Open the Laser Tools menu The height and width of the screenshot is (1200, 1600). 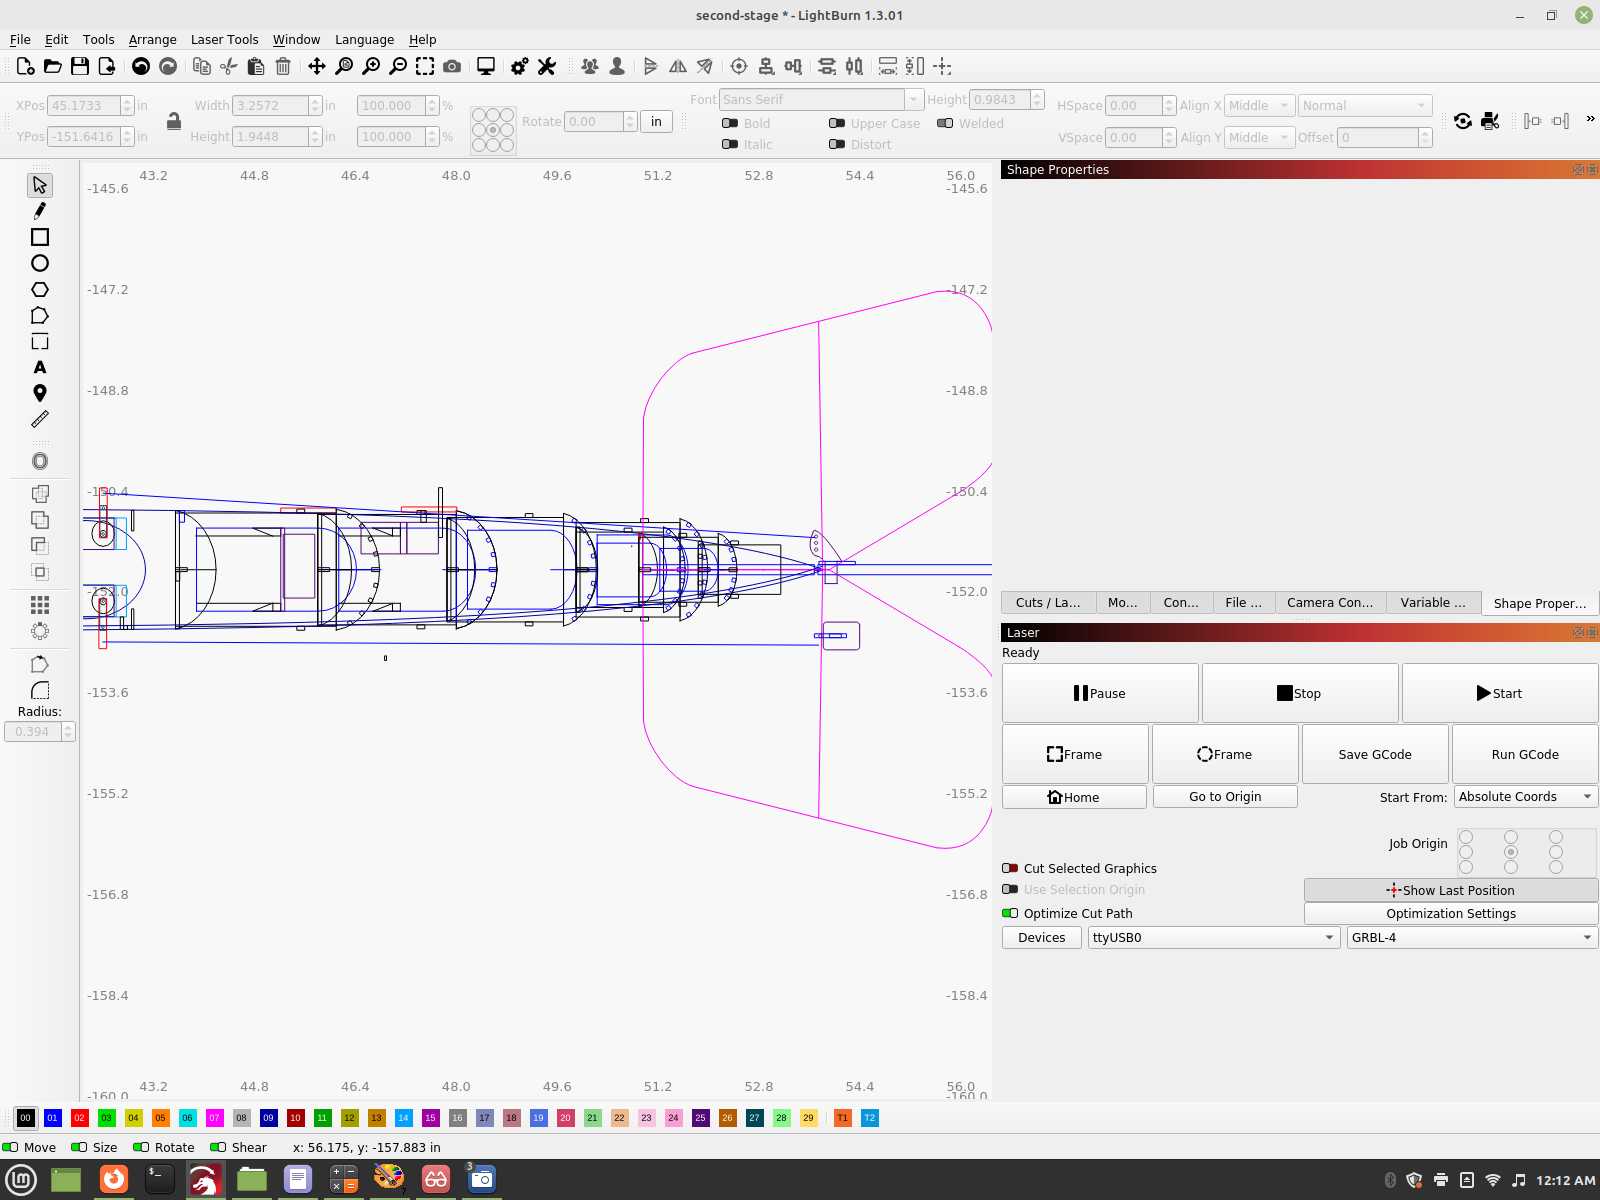click(x=224, y=39)
